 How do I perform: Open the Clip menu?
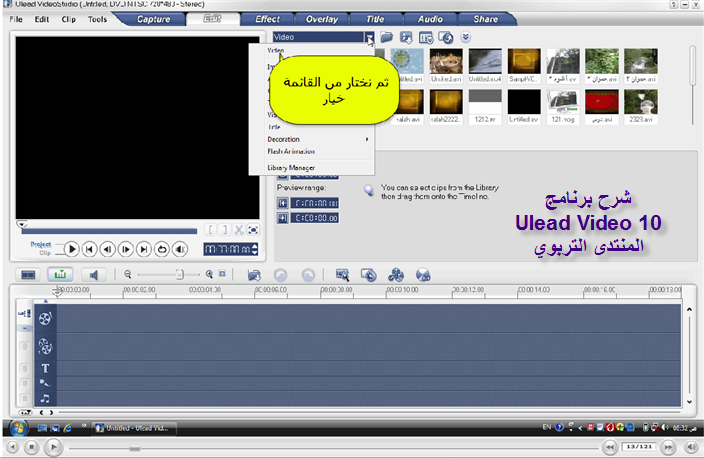point(69,19)
